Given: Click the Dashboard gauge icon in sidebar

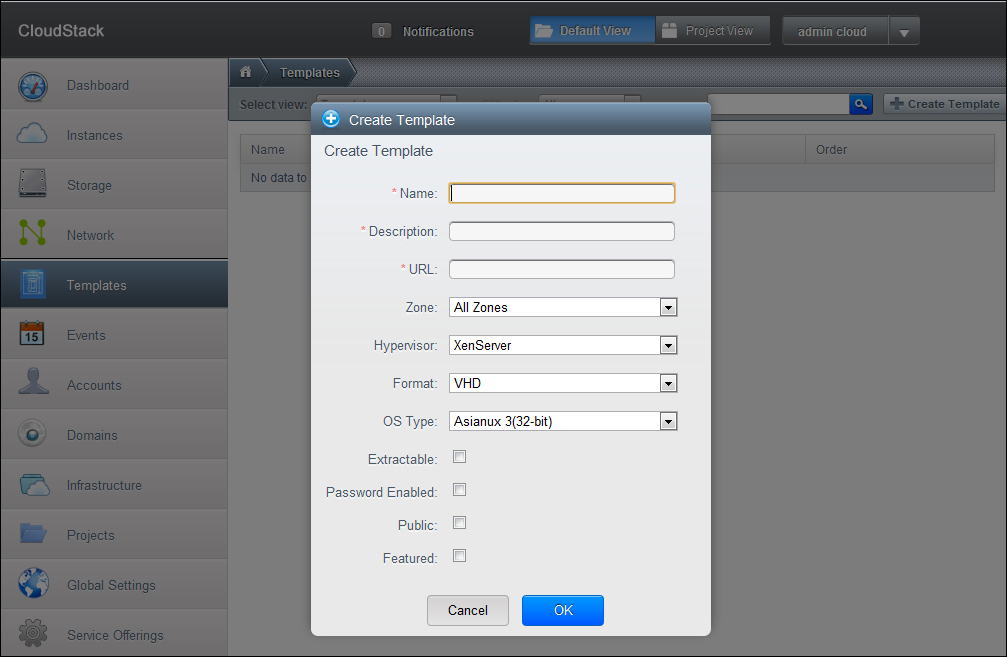Looking at the screenshot, I should click(x=33, y=86).
